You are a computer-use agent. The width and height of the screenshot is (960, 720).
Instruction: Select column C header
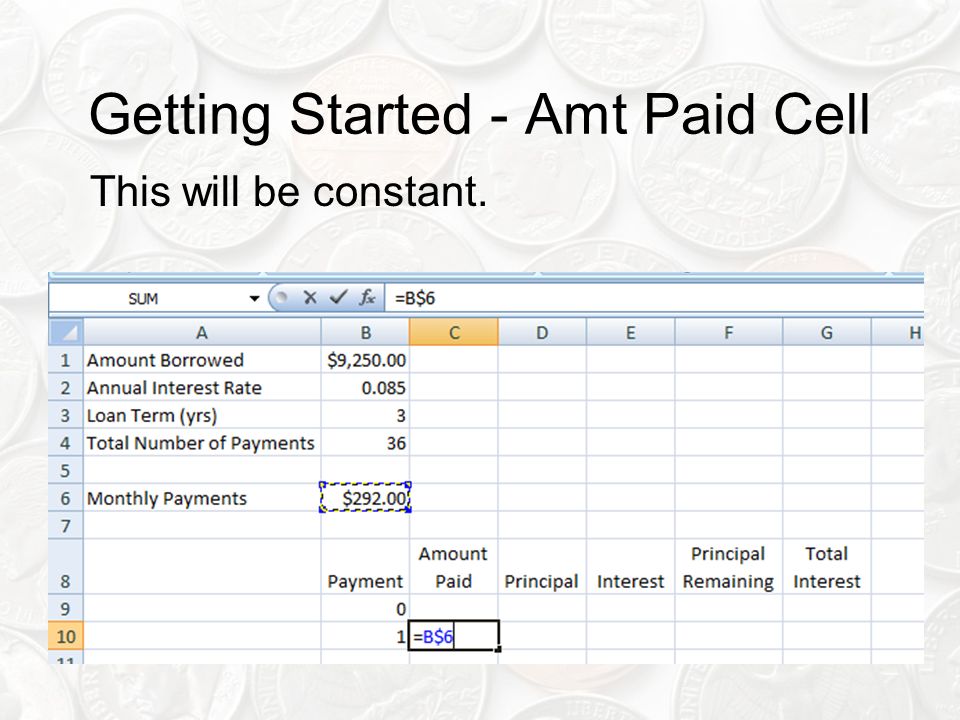pyautogui.click(x=454, y=332)
